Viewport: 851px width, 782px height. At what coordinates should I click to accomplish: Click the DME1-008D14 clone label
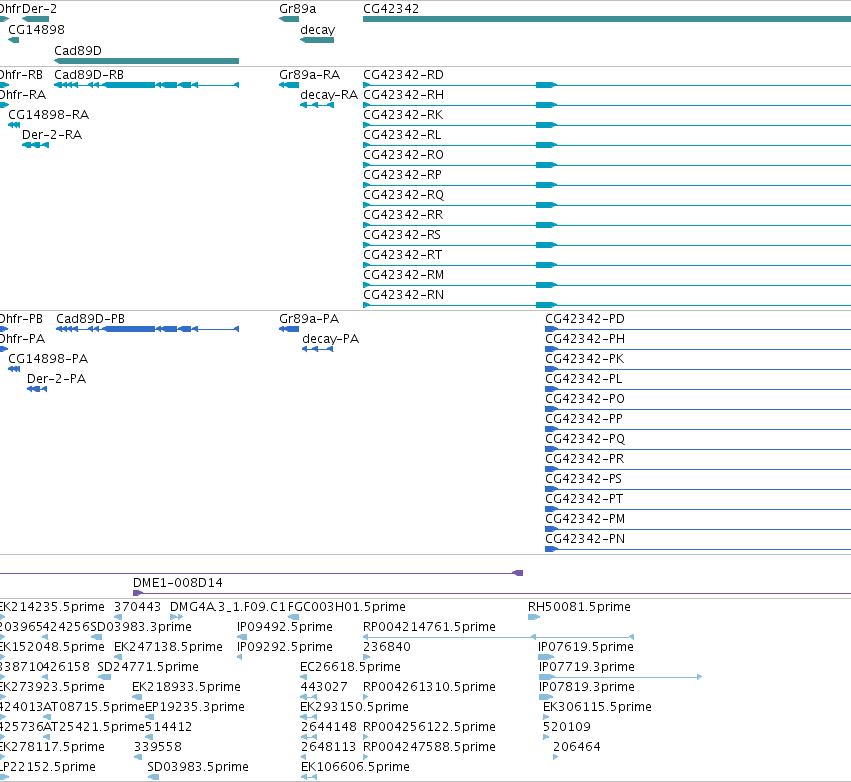178,583
